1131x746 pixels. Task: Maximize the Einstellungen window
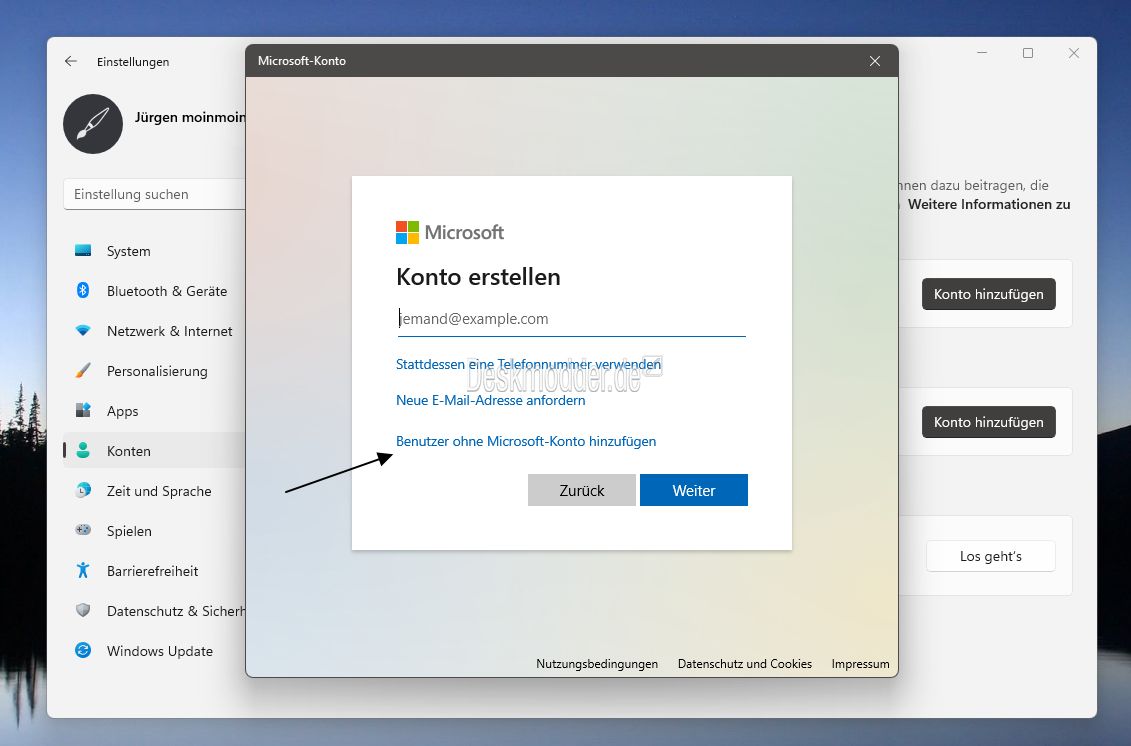pyautogui.click(x=1028, y=53)
